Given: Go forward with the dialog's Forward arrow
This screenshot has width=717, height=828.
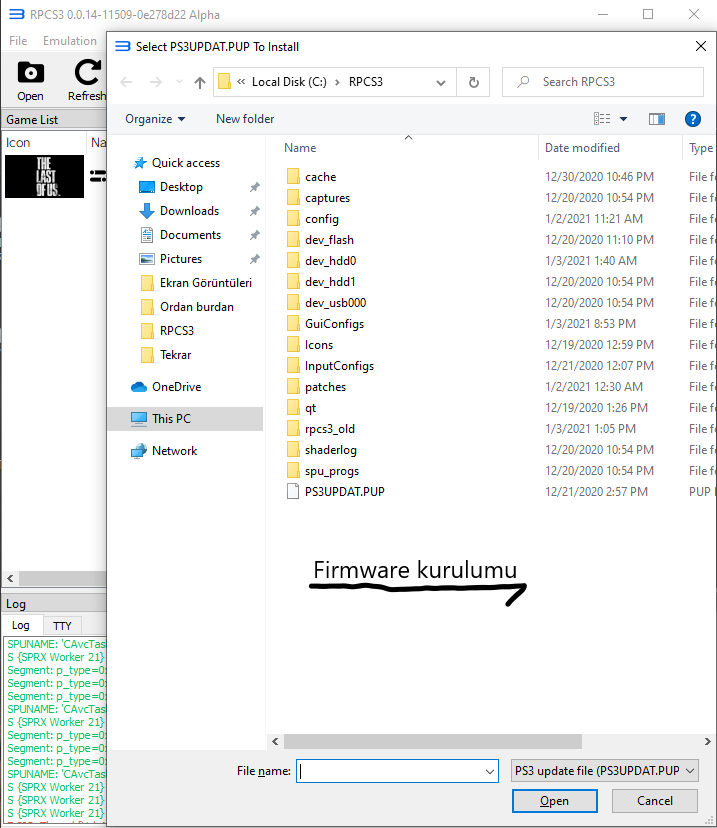Looking at the screenshot, I should 155,82.
